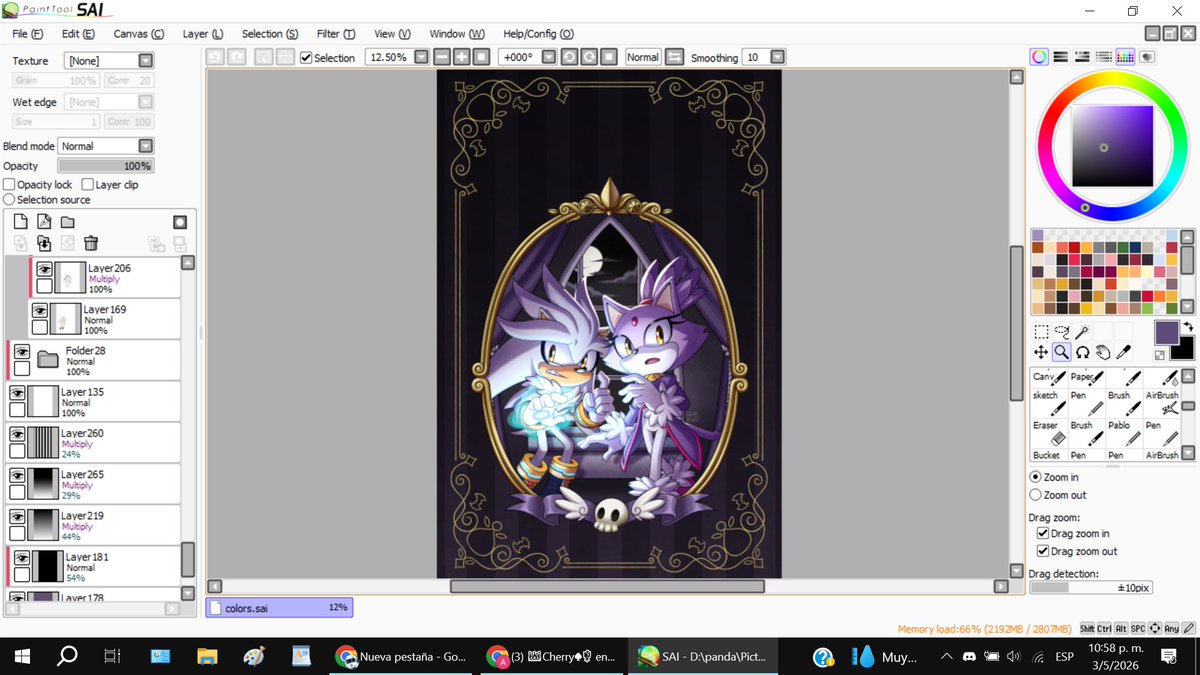Open the Windows Start menu

point(22,656)
